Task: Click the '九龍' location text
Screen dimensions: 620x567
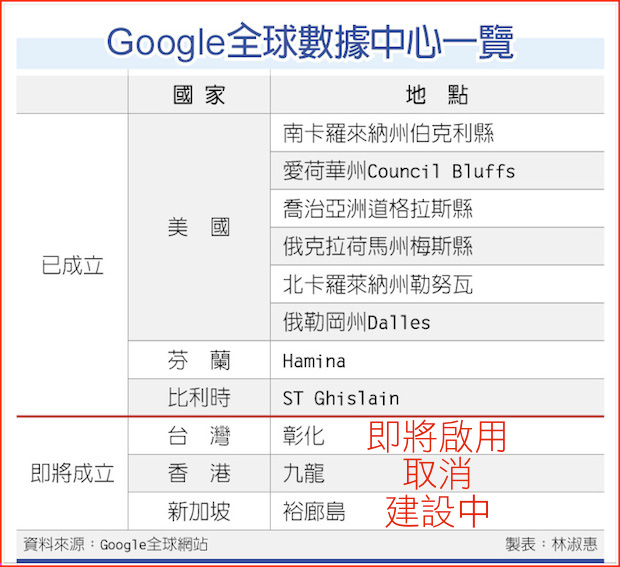Action: pyautogui.click(x=304, y=473)
